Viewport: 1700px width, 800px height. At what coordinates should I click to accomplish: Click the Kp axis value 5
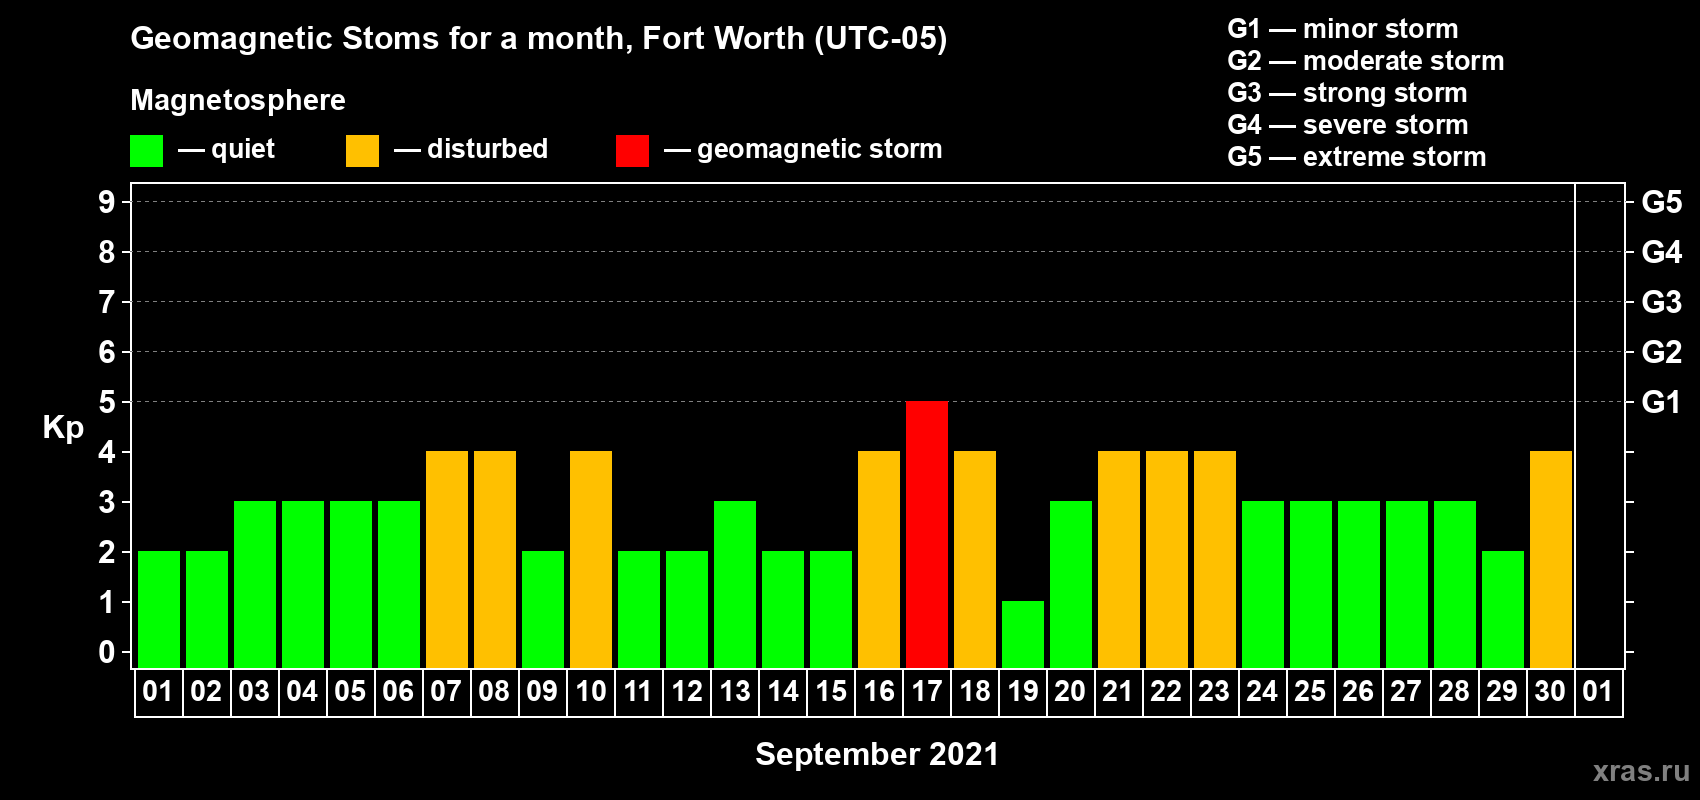point(107,402)
